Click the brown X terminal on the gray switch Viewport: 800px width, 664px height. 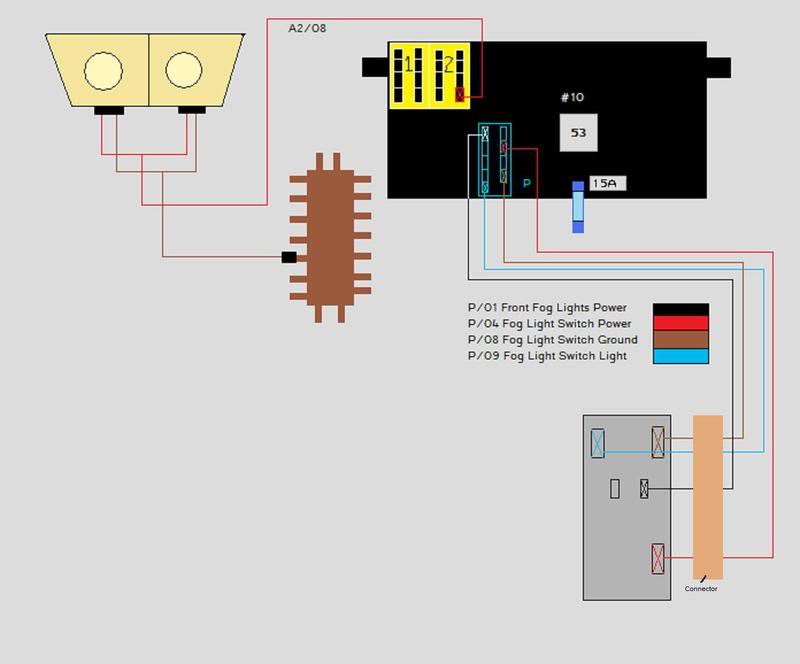tap(658, 442)
